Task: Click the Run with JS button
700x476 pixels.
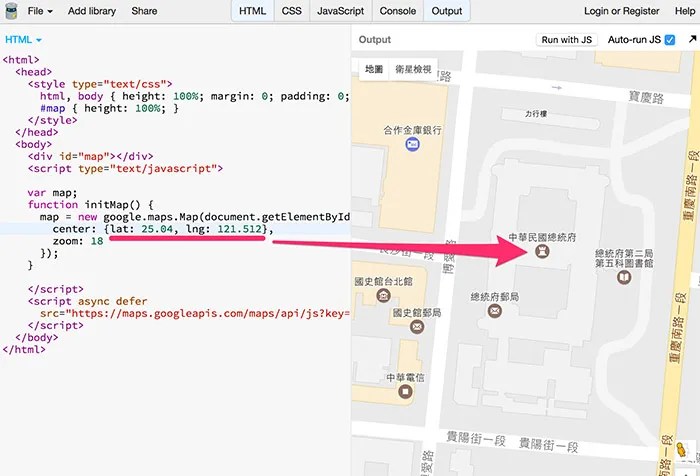Action: click(567, 40)
